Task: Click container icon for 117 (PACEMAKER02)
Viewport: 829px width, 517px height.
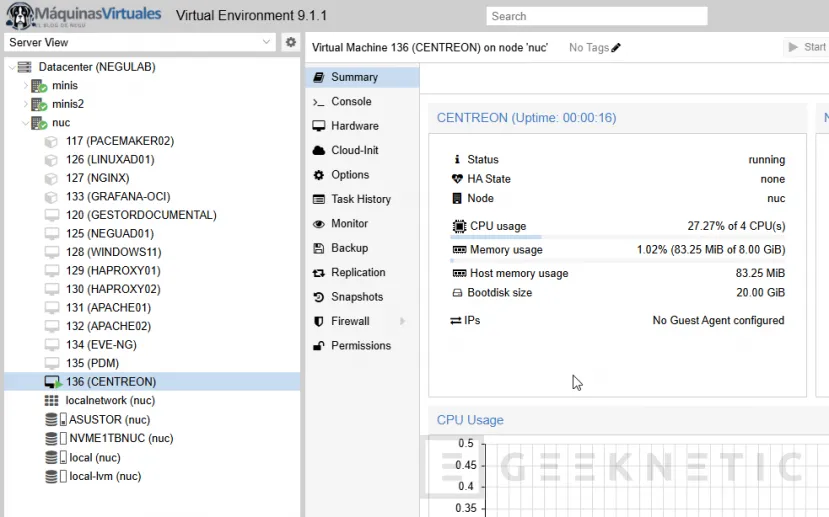Action: pyautogui.click(x=51, y=141)
